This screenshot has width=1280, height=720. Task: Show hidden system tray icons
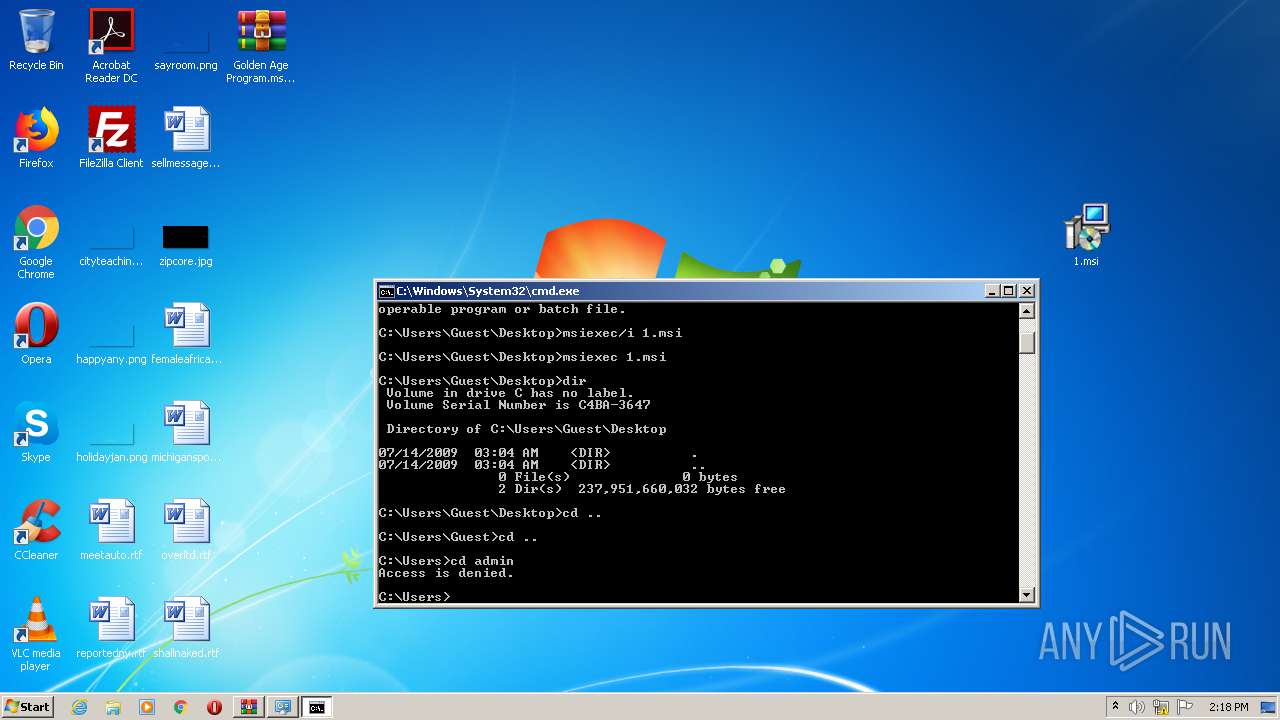pos(1115,707)
